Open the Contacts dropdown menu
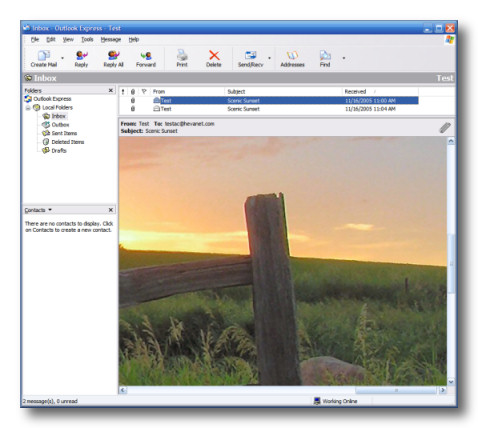The image size is (478, 428). pyautogui.click(x=50, y=210)
